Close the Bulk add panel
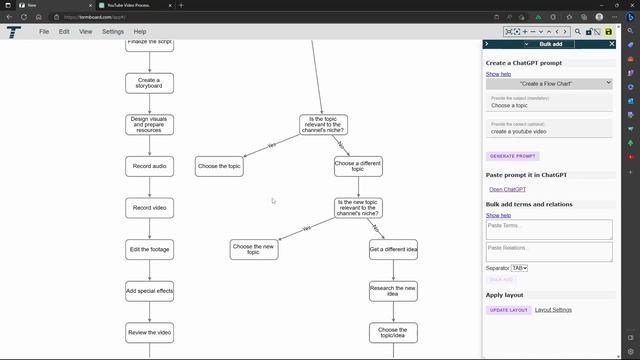This screenshot has height=360, width=640. 611,44
